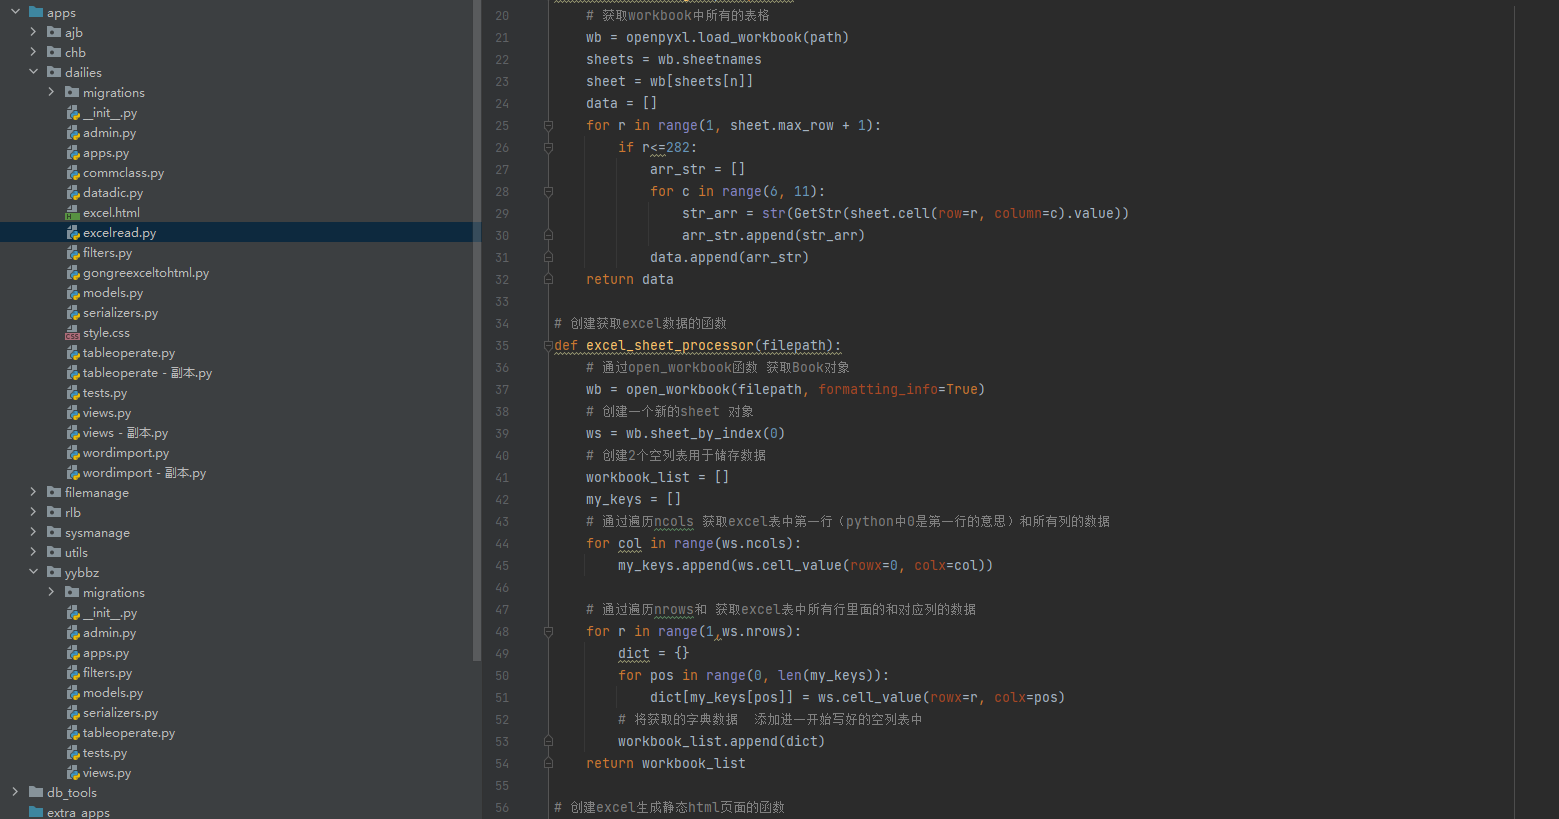This screenshot has width=1559, height=819.
Task: Expand migrations folder under dailies
Action: click(51, 92)
